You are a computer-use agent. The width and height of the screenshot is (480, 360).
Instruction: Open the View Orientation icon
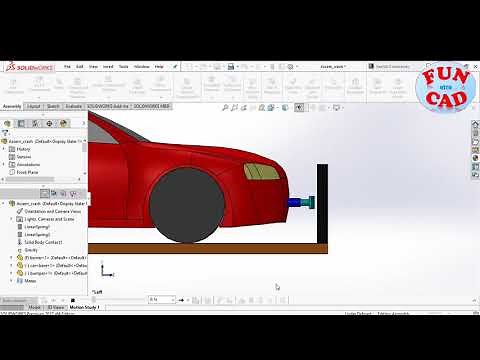271,107
